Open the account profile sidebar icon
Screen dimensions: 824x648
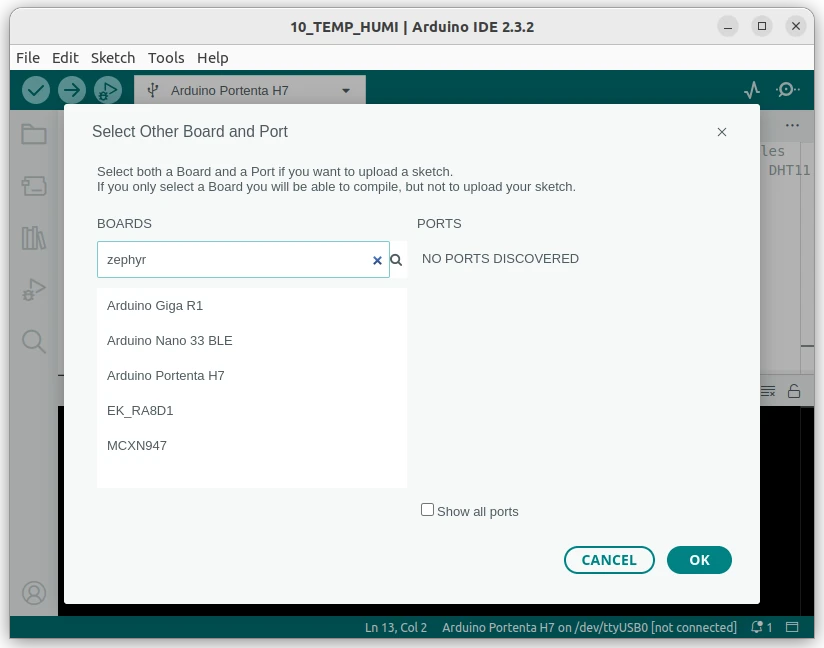pyautogui.click(x=34, y=593)
